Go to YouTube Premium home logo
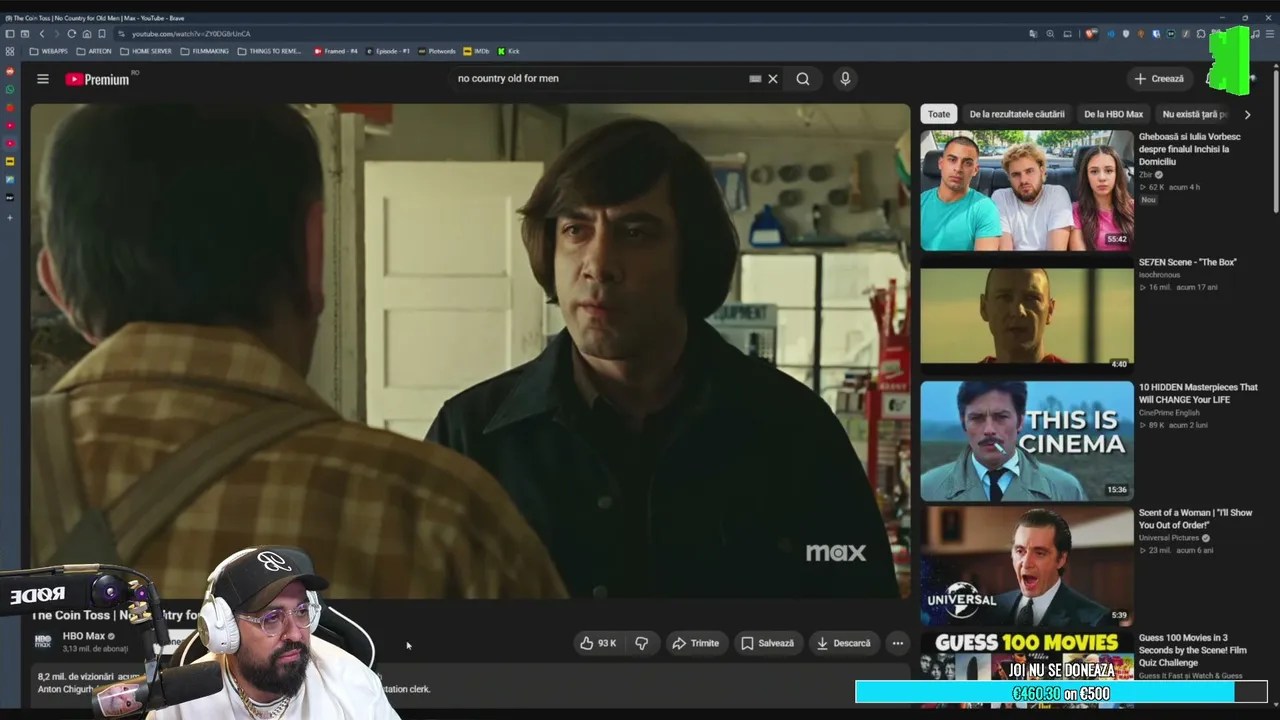This screenshot has width=1280, height=720. tap(98, 79)
